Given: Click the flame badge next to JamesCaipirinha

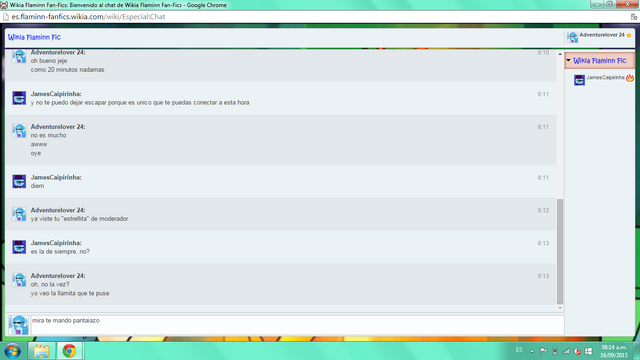Looking at the screenshot, I should [x=630, y=78].
